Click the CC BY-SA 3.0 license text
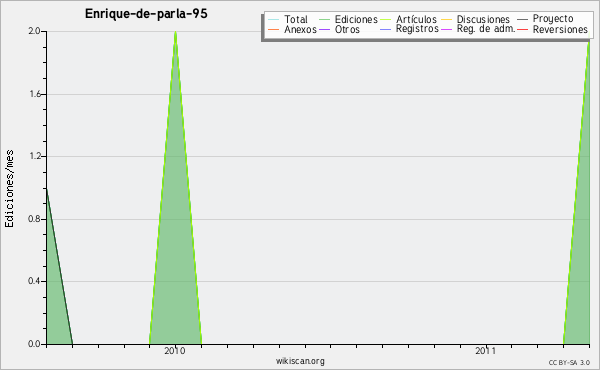This screenshot has width=600, height=370. pyautogui.click(x=569, y=363)
